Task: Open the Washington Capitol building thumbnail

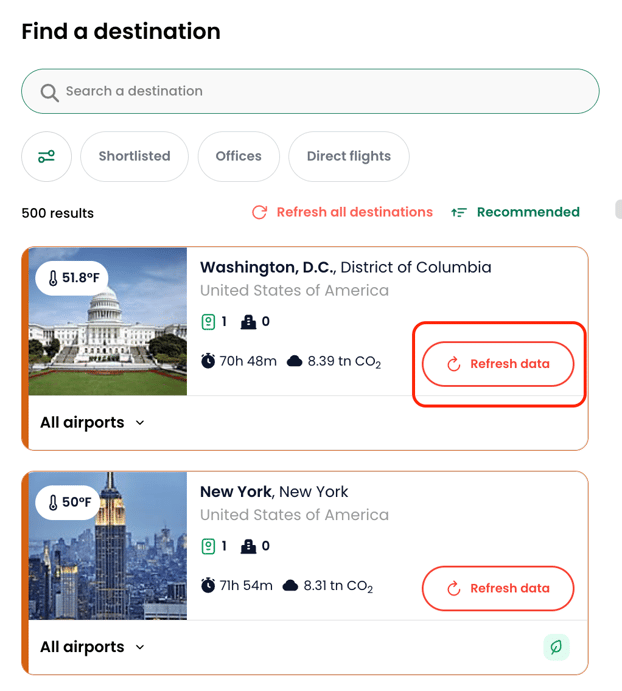Action: [x=108, y=321]
